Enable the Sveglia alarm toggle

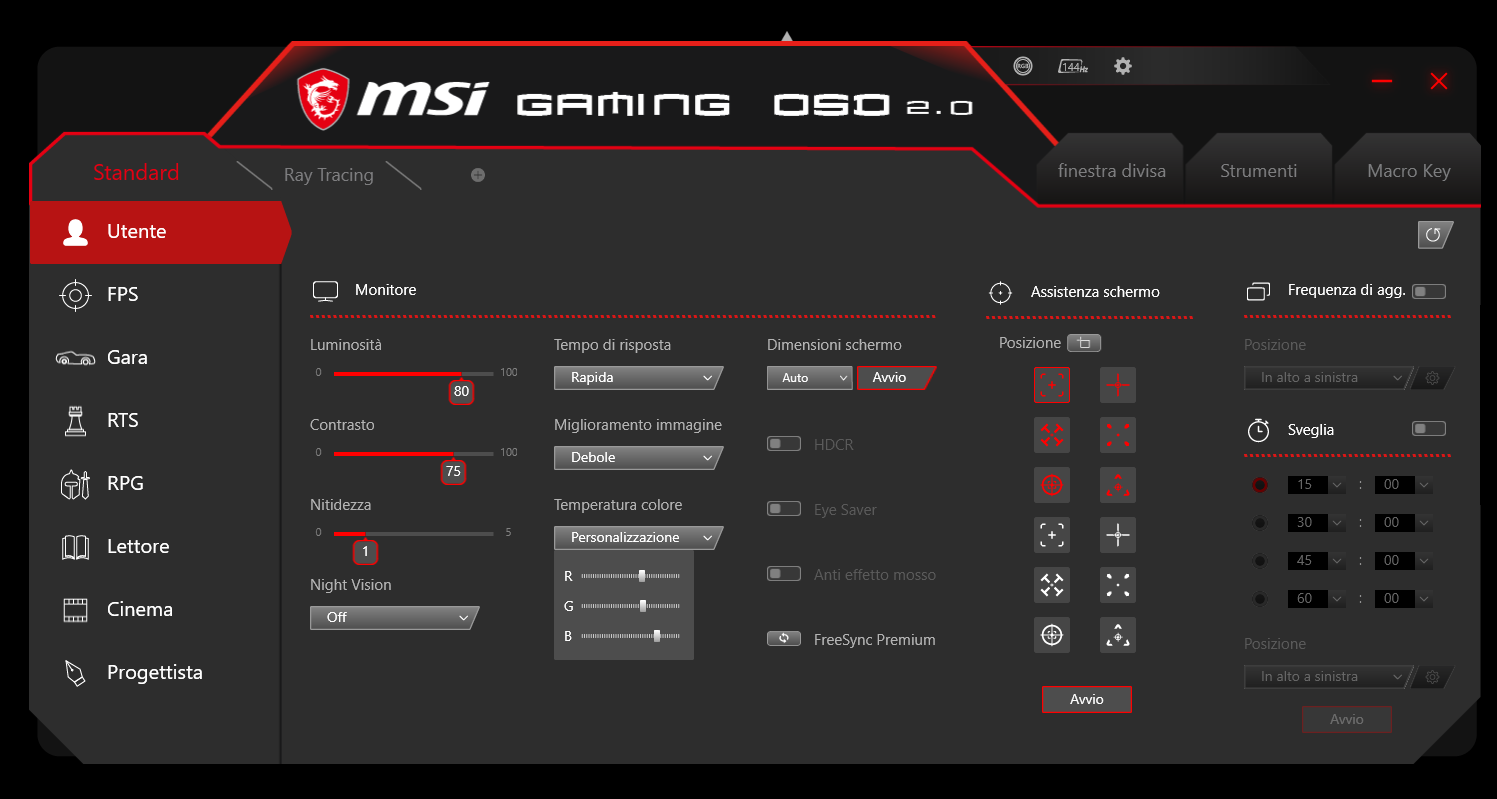tap(1429, 429)
